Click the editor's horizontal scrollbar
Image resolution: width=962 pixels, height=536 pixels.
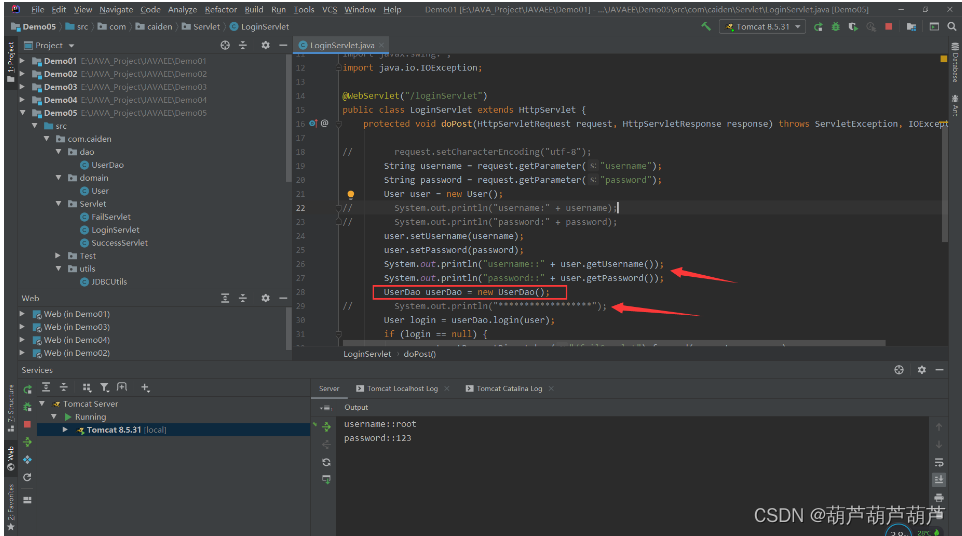pos(614,343)
